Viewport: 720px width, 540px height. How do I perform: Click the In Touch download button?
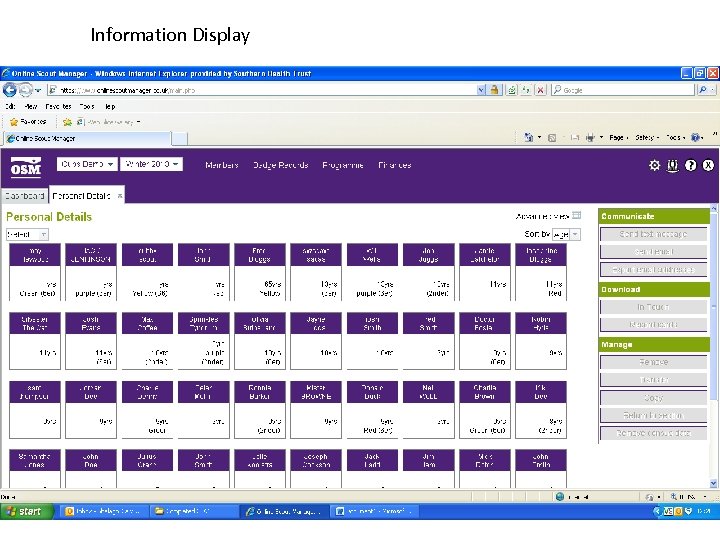tap(653, 307)
